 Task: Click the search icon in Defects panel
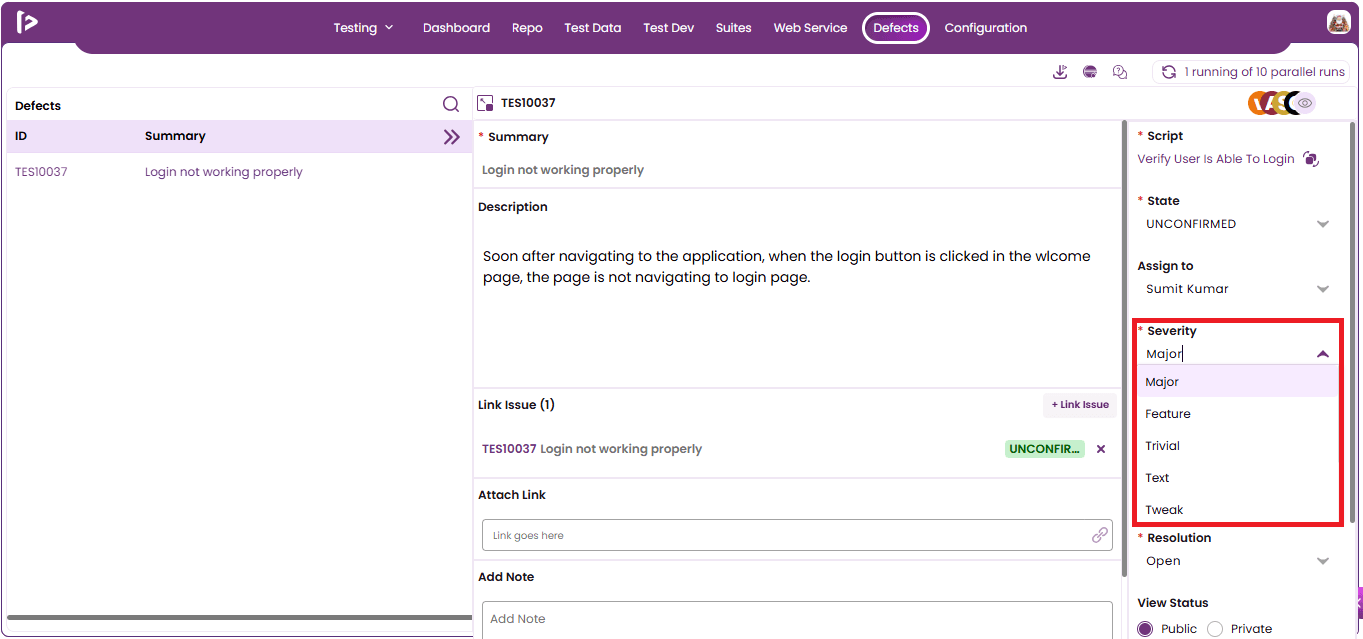point(451,104)
